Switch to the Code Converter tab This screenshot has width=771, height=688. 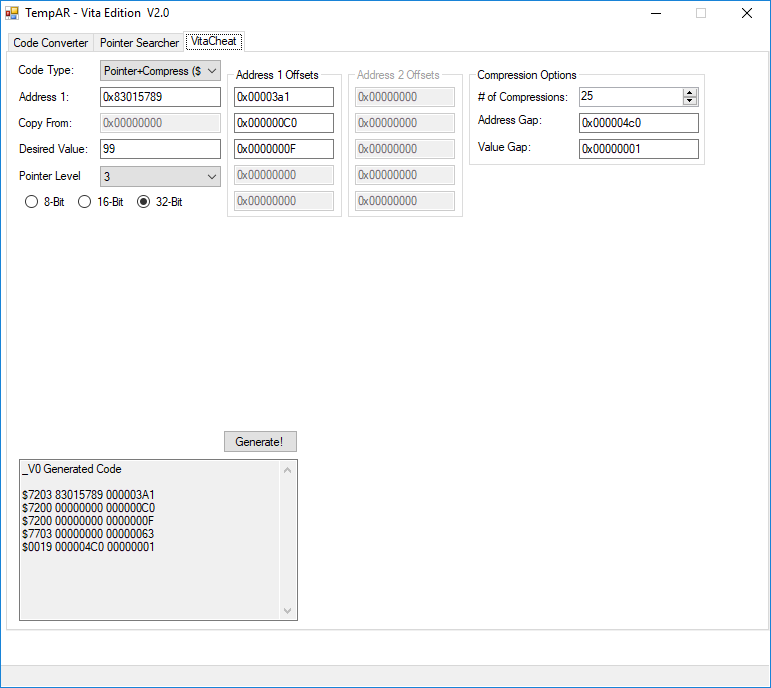tap(51, 43)
